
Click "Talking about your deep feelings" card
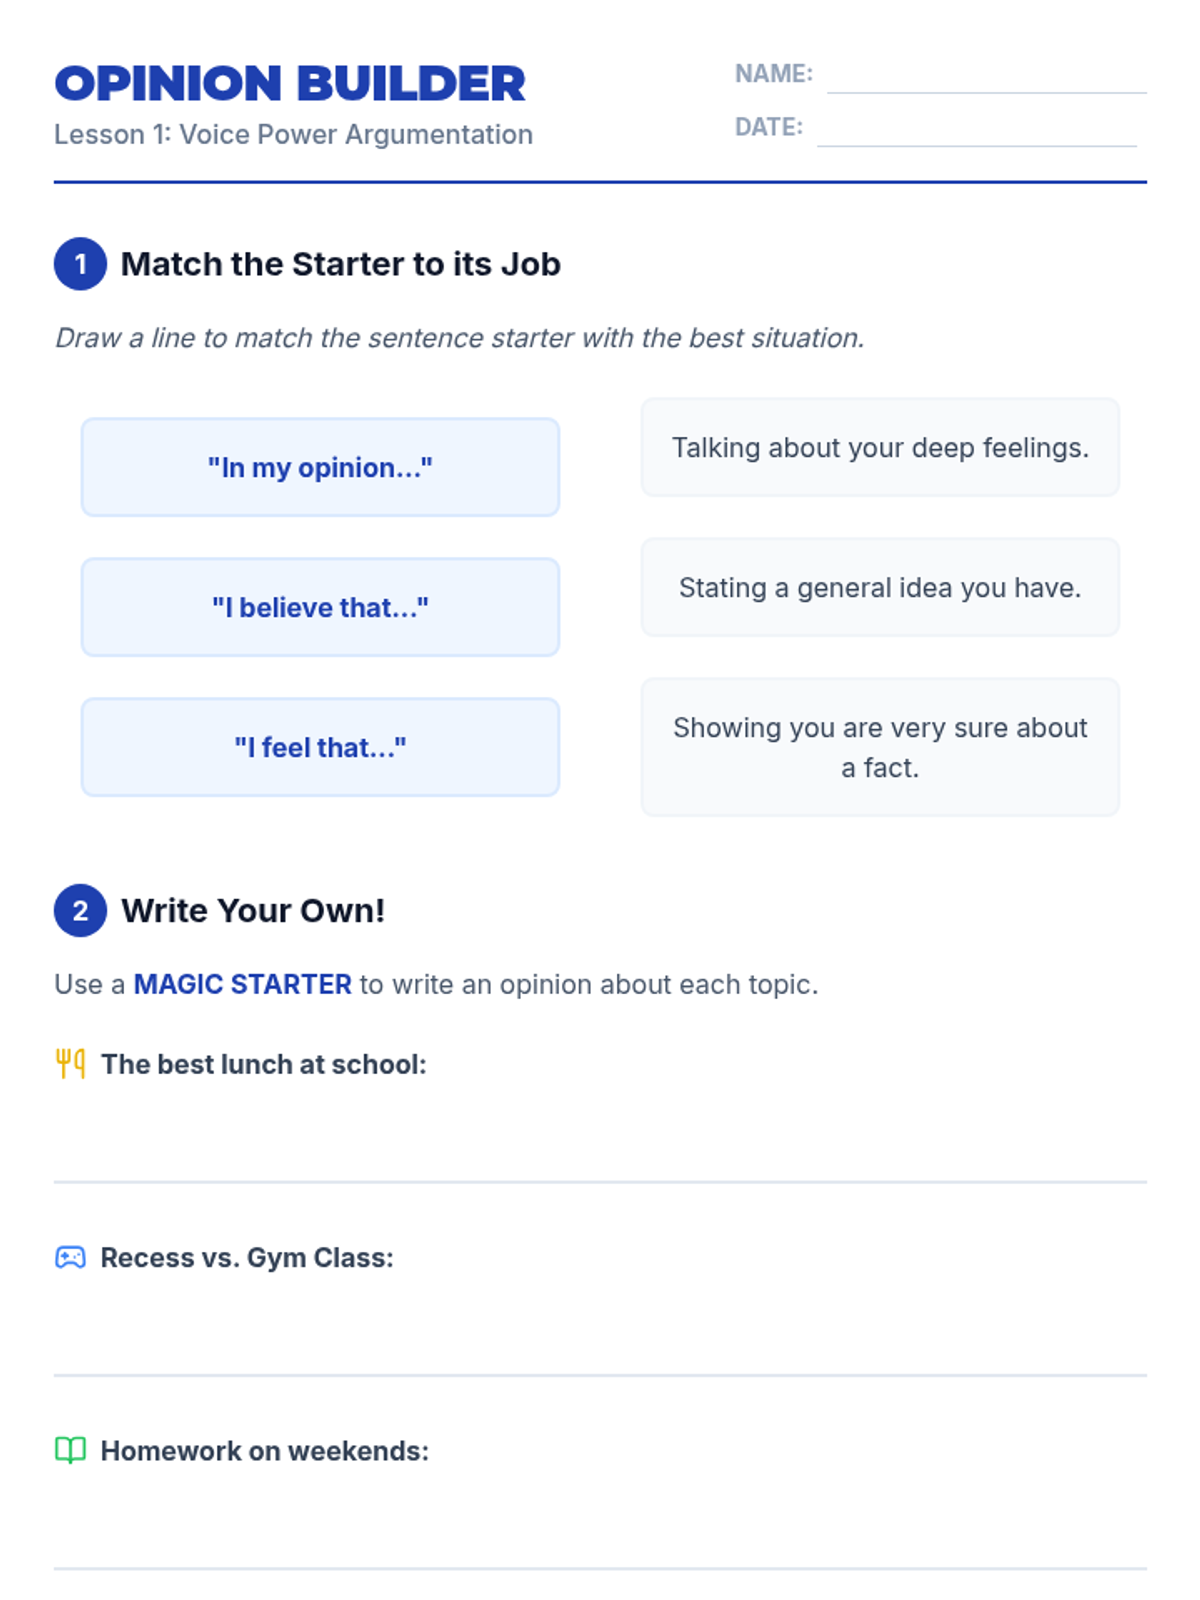pyautogui.click(x=880, y=447)
